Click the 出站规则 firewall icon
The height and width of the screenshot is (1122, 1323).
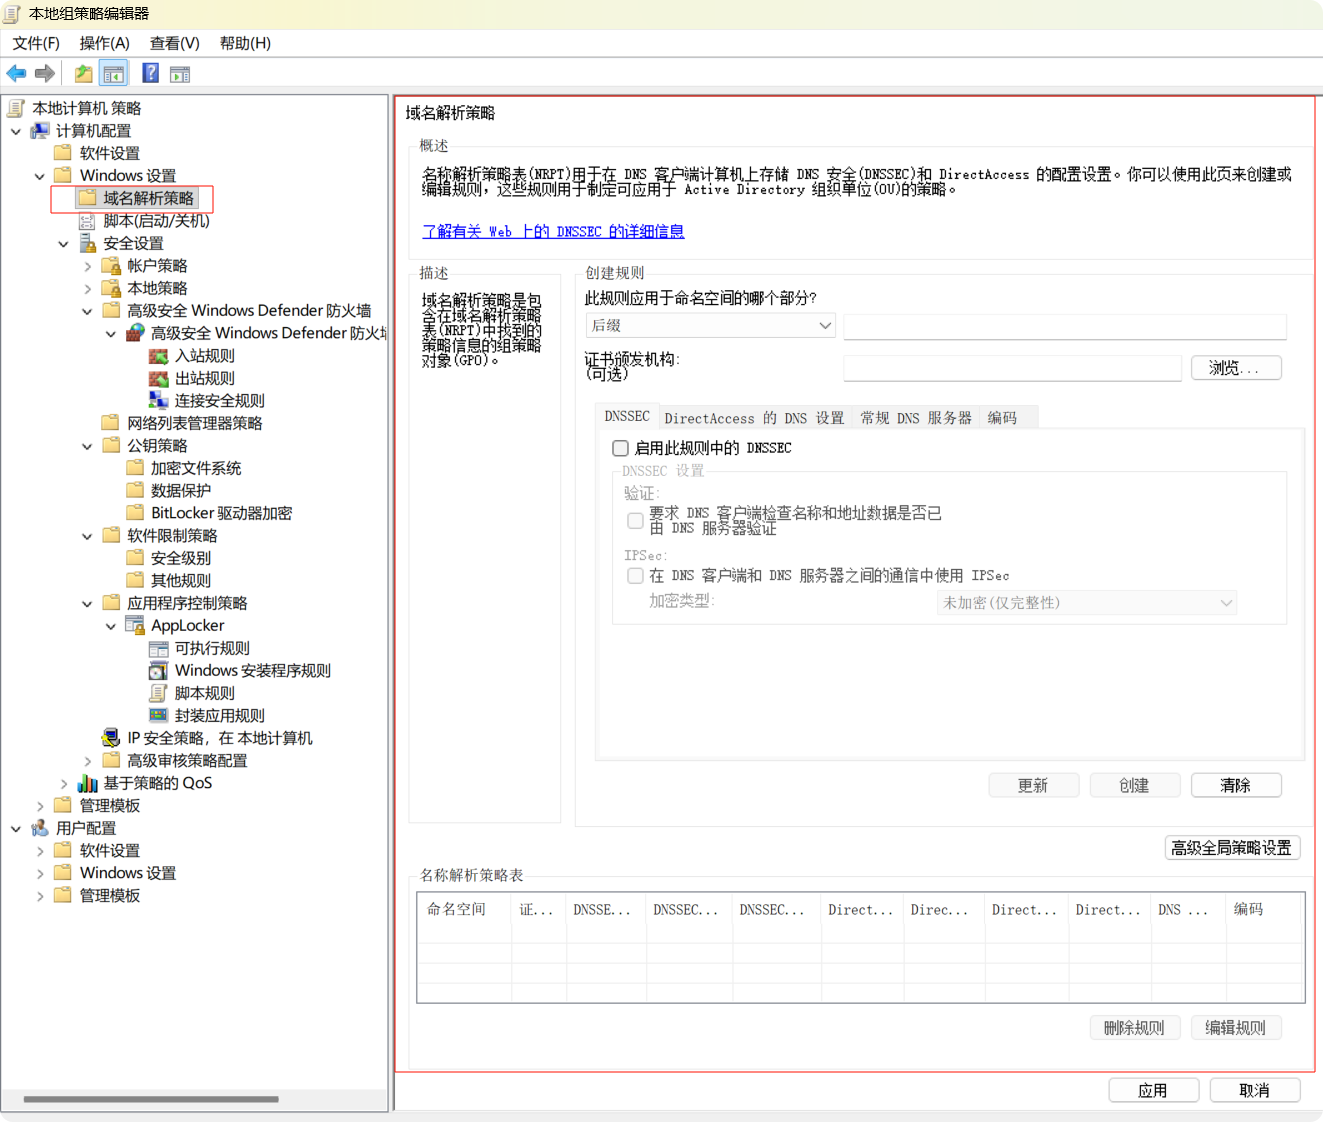point(158,378)
